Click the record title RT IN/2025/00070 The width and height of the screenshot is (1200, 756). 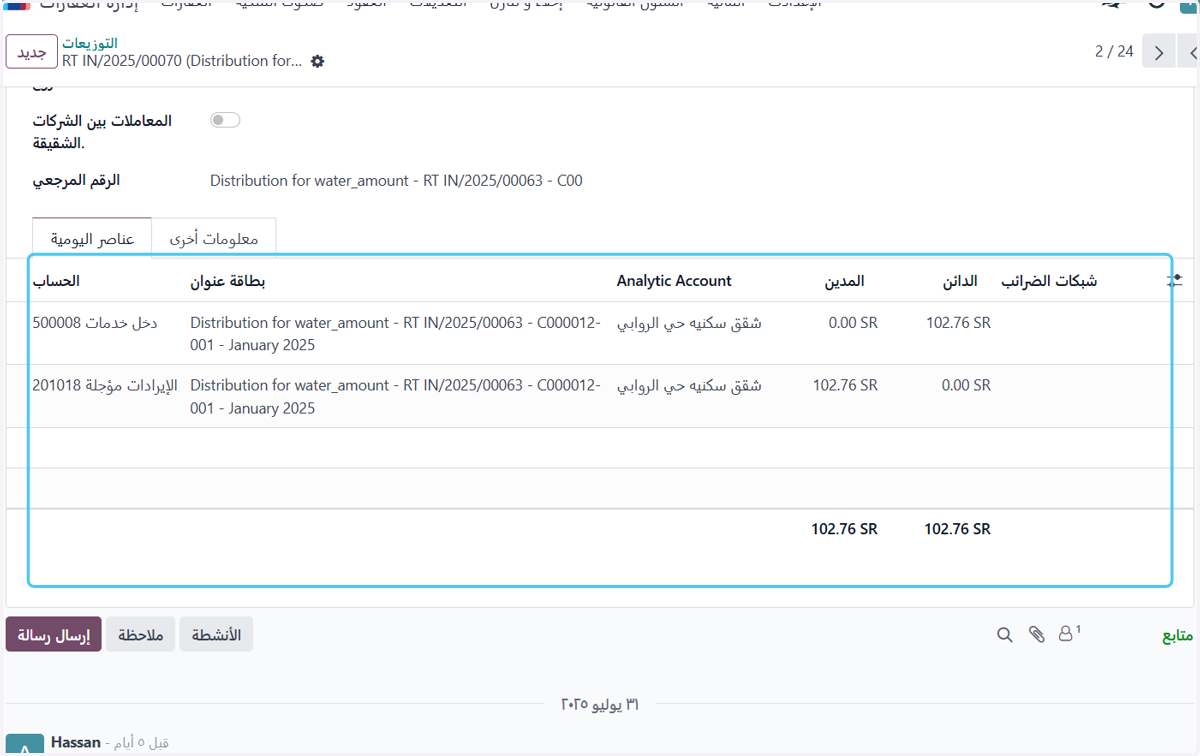coord(182,61)
